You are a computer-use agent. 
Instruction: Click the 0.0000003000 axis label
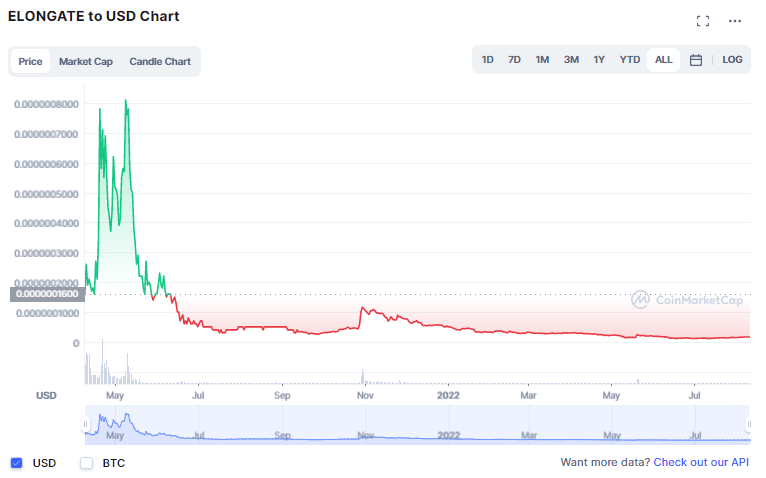(46, 253)
